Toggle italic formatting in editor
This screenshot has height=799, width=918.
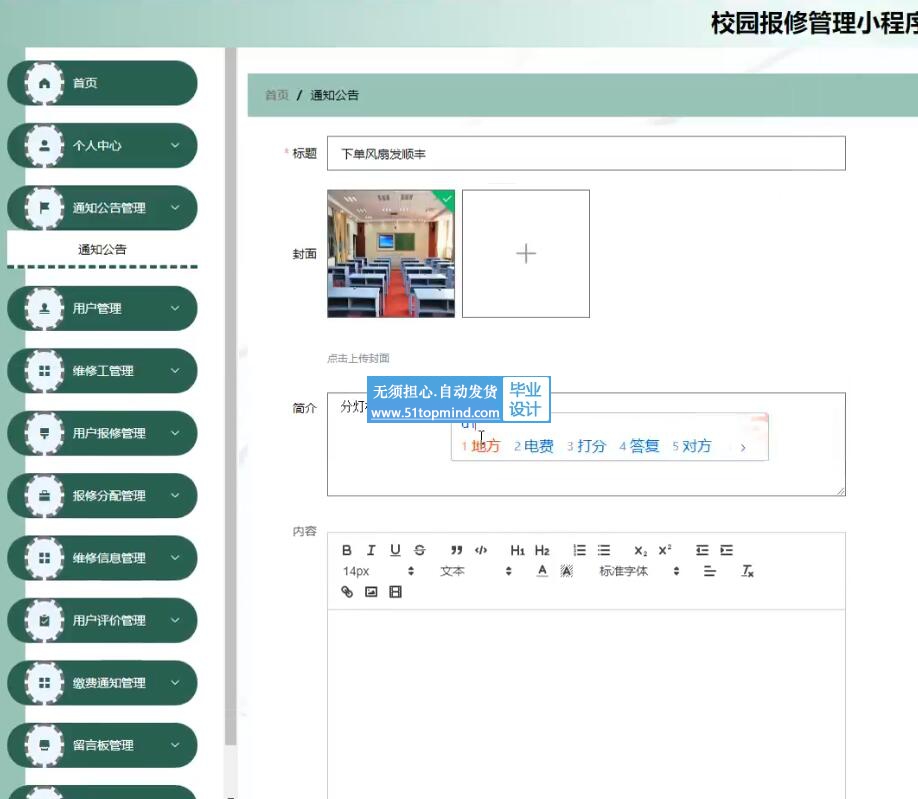pyautogui.click(x=371, y=550)
